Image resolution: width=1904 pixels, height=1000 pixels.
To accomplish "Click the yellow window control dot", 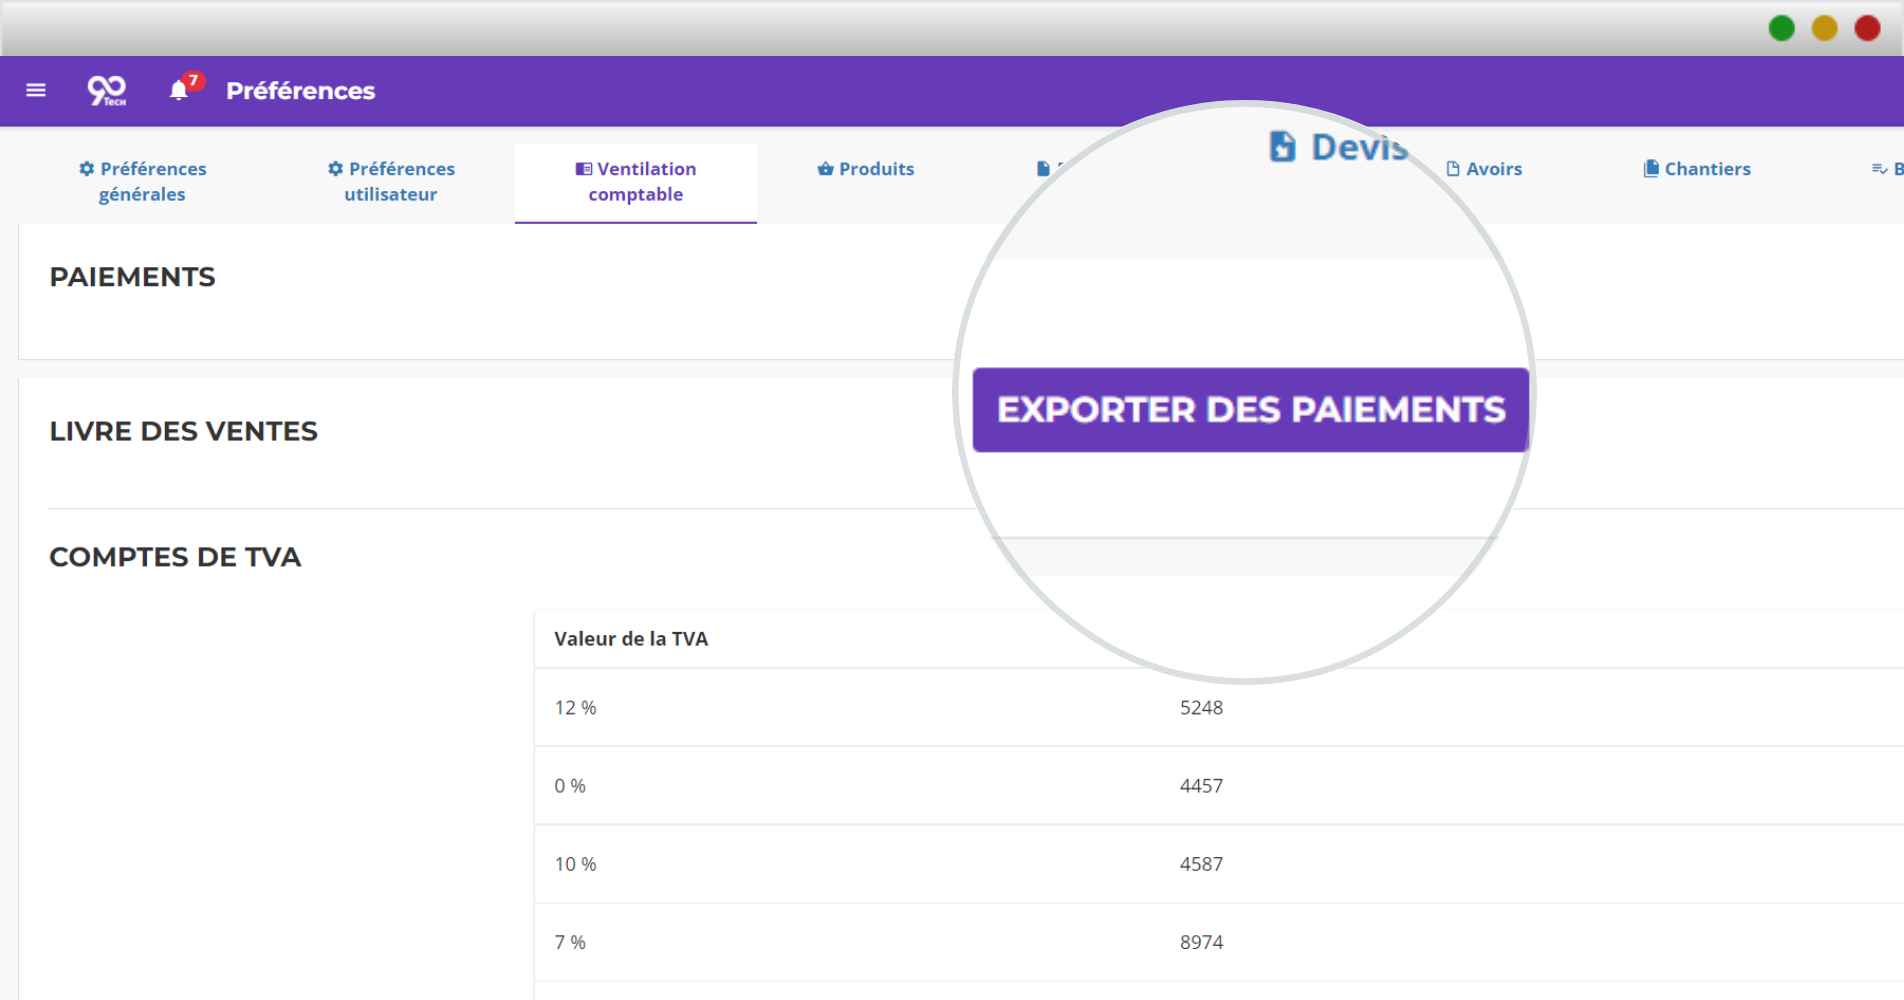I will tap(1825, 28).
